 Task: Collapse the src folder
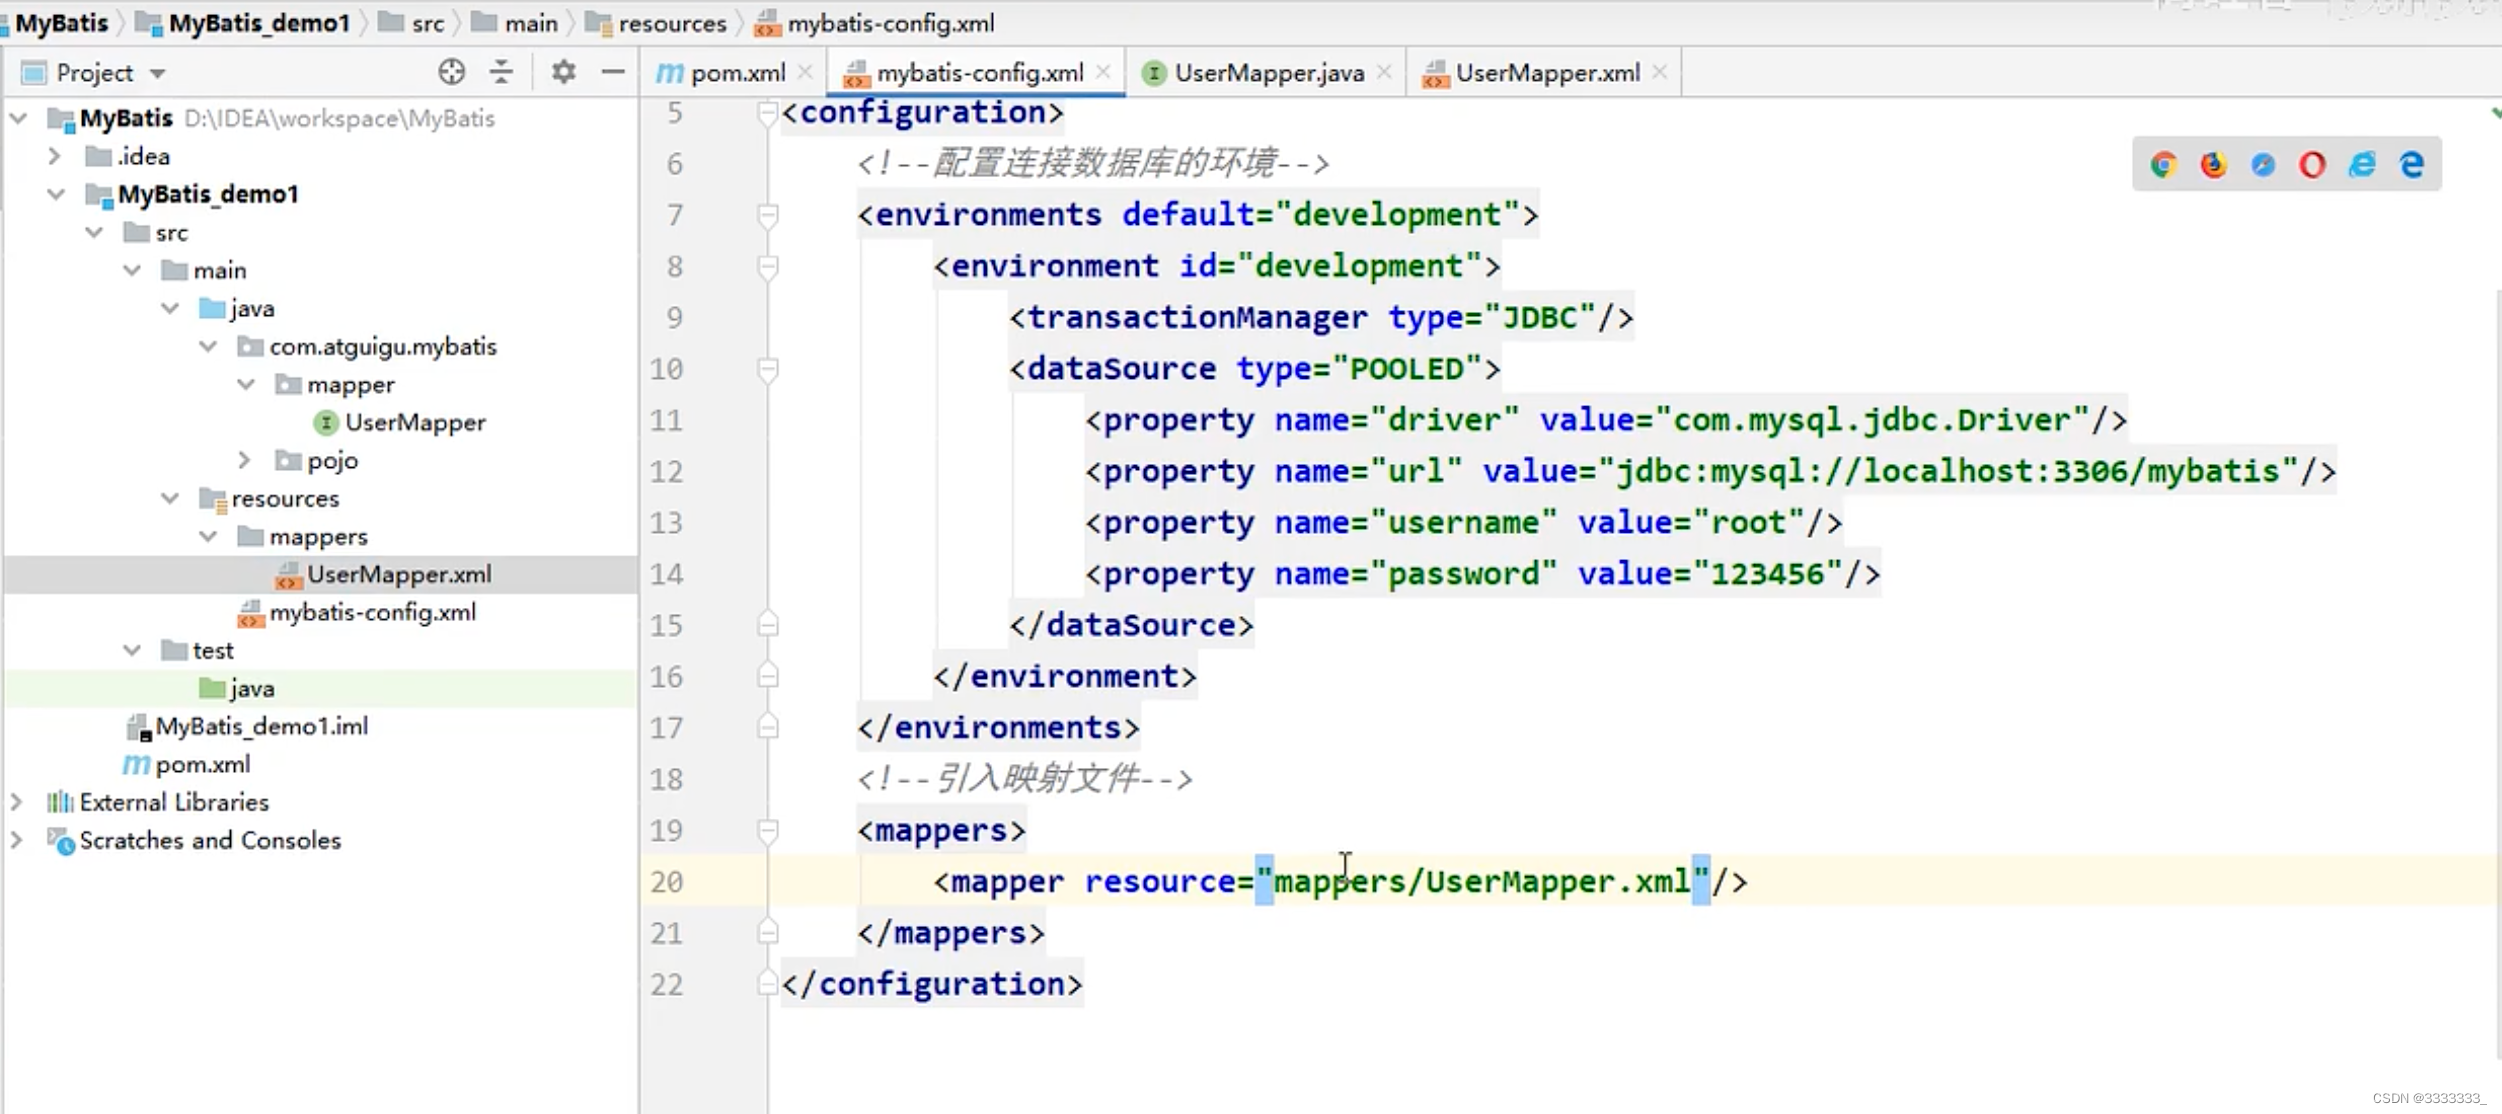(x=94, y=232)
